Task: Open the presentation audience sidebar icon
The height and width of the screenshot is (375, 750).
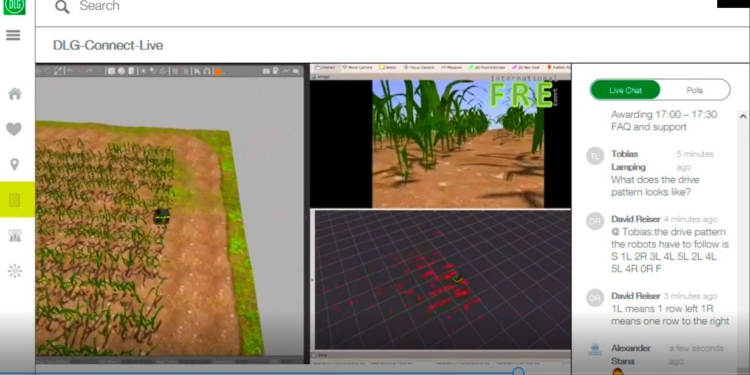Action: coord(15,235)
